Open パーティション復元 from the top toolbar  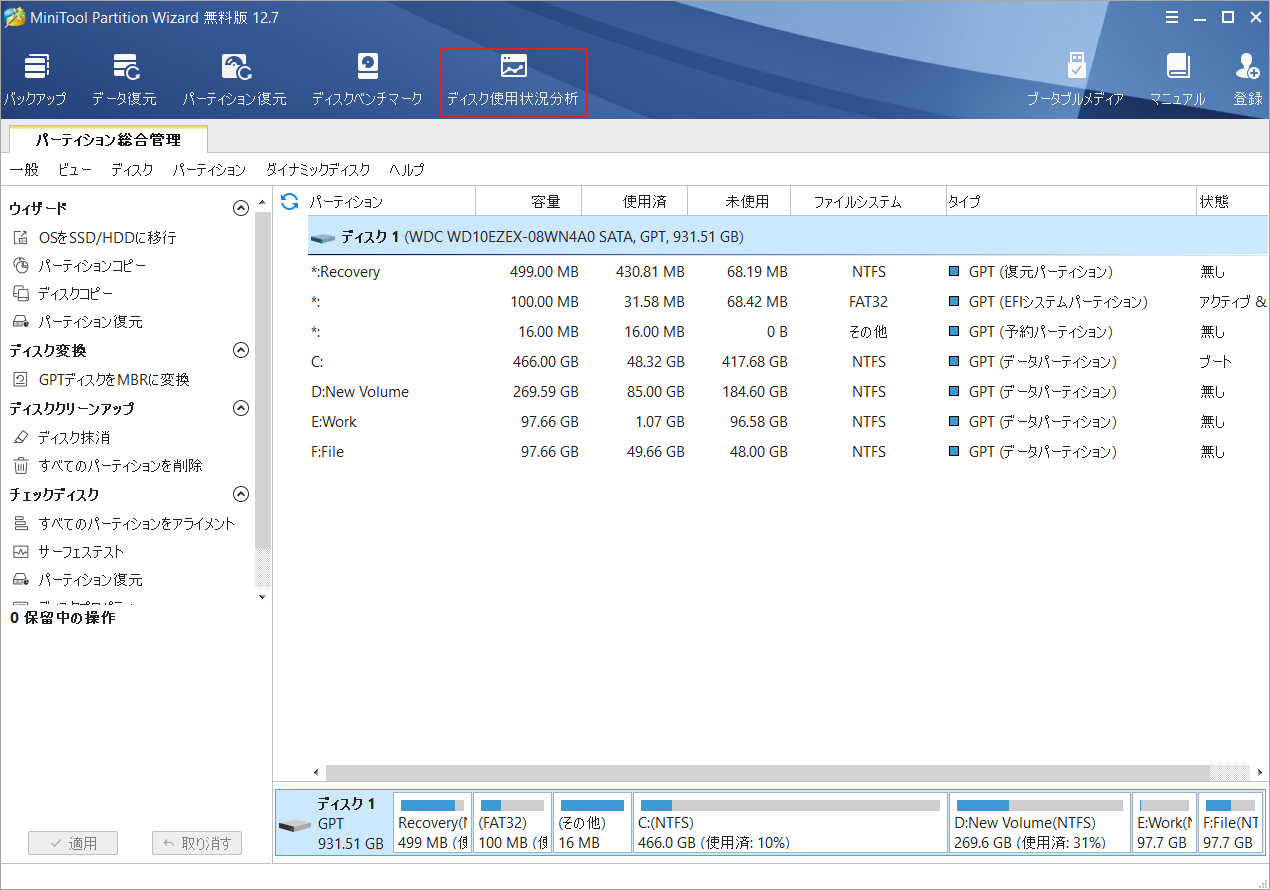coord(235,78)
